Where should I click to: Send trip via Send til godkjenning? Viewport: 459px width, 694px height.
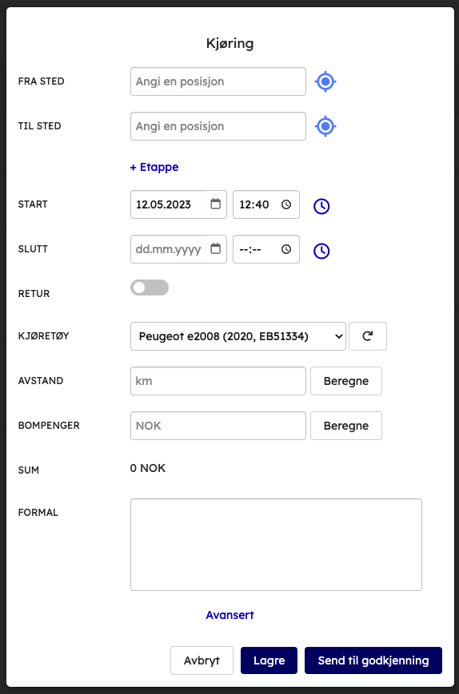point(373,660)
